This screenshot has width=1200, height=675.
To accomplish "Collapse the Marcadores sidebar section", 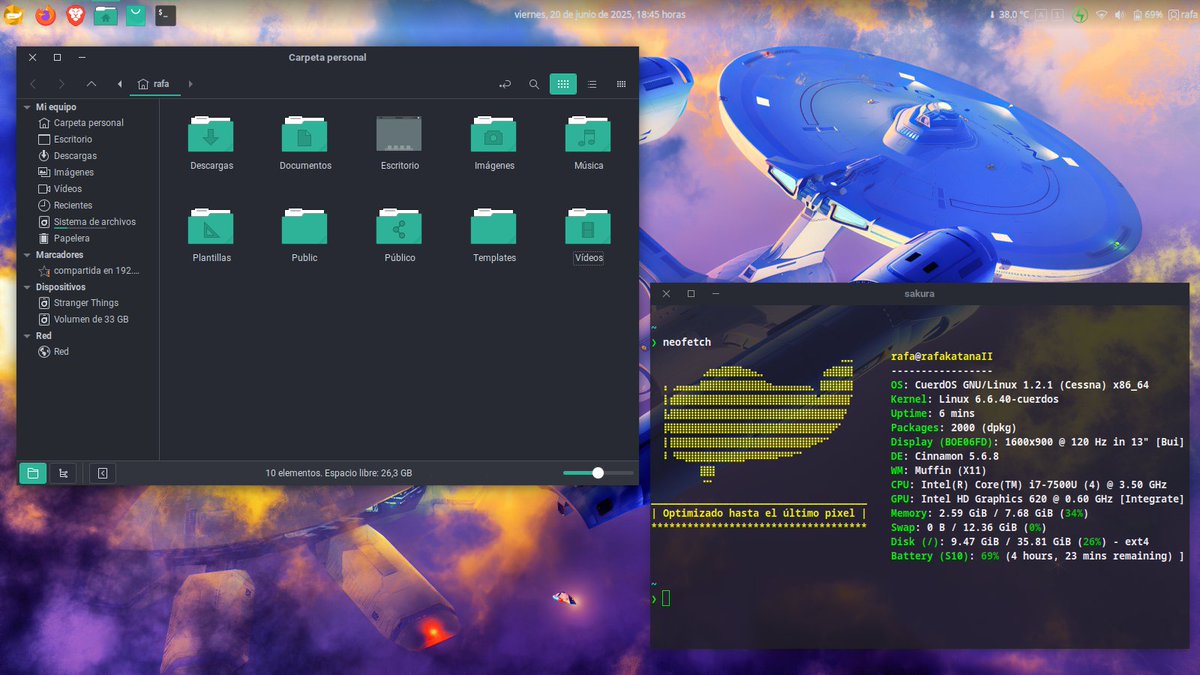I will point(26,255).
